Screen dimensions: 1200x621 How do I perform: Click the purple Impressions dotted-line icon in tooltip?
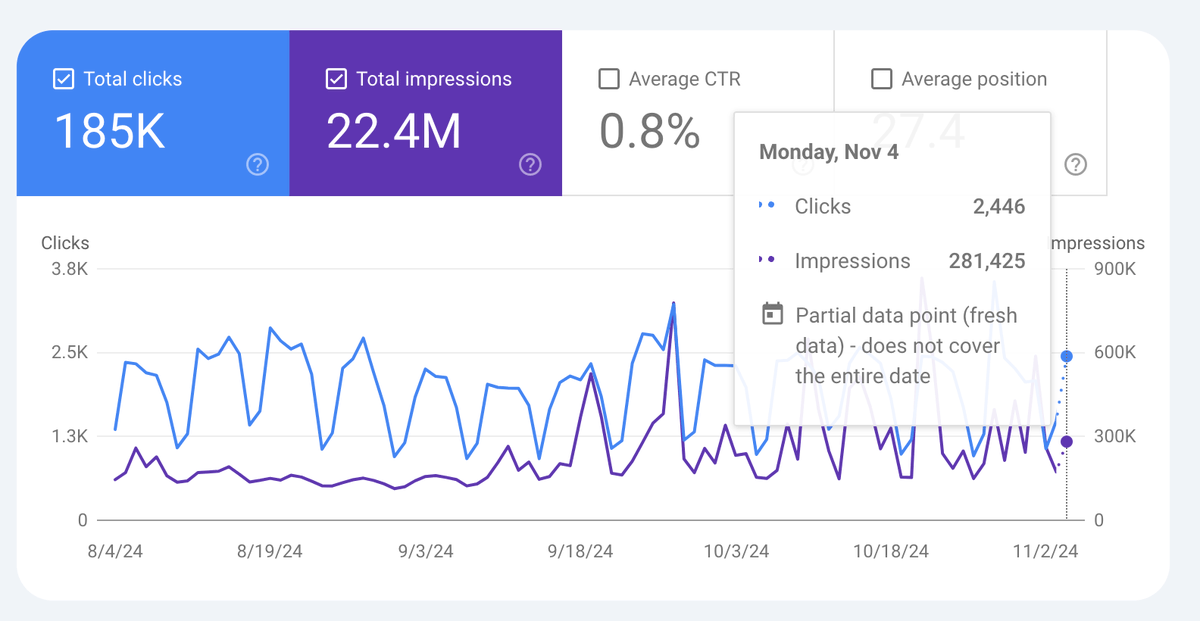point(768,260)
